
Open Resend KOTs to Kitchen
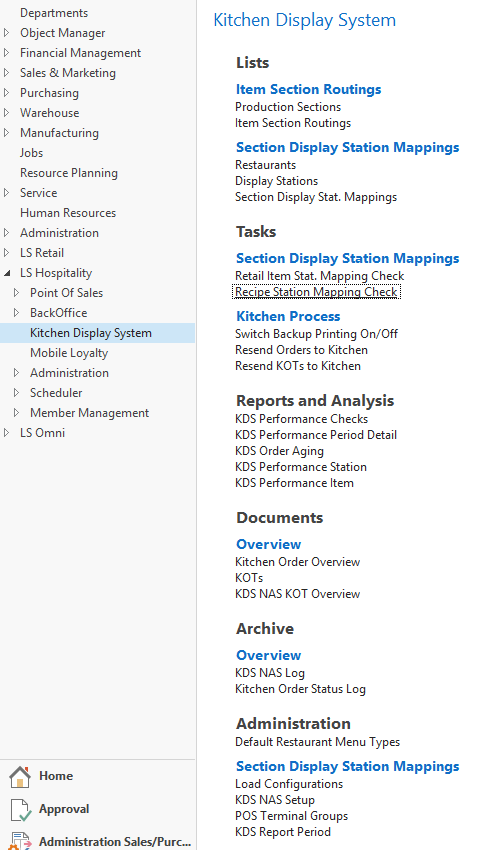point(298,366)
